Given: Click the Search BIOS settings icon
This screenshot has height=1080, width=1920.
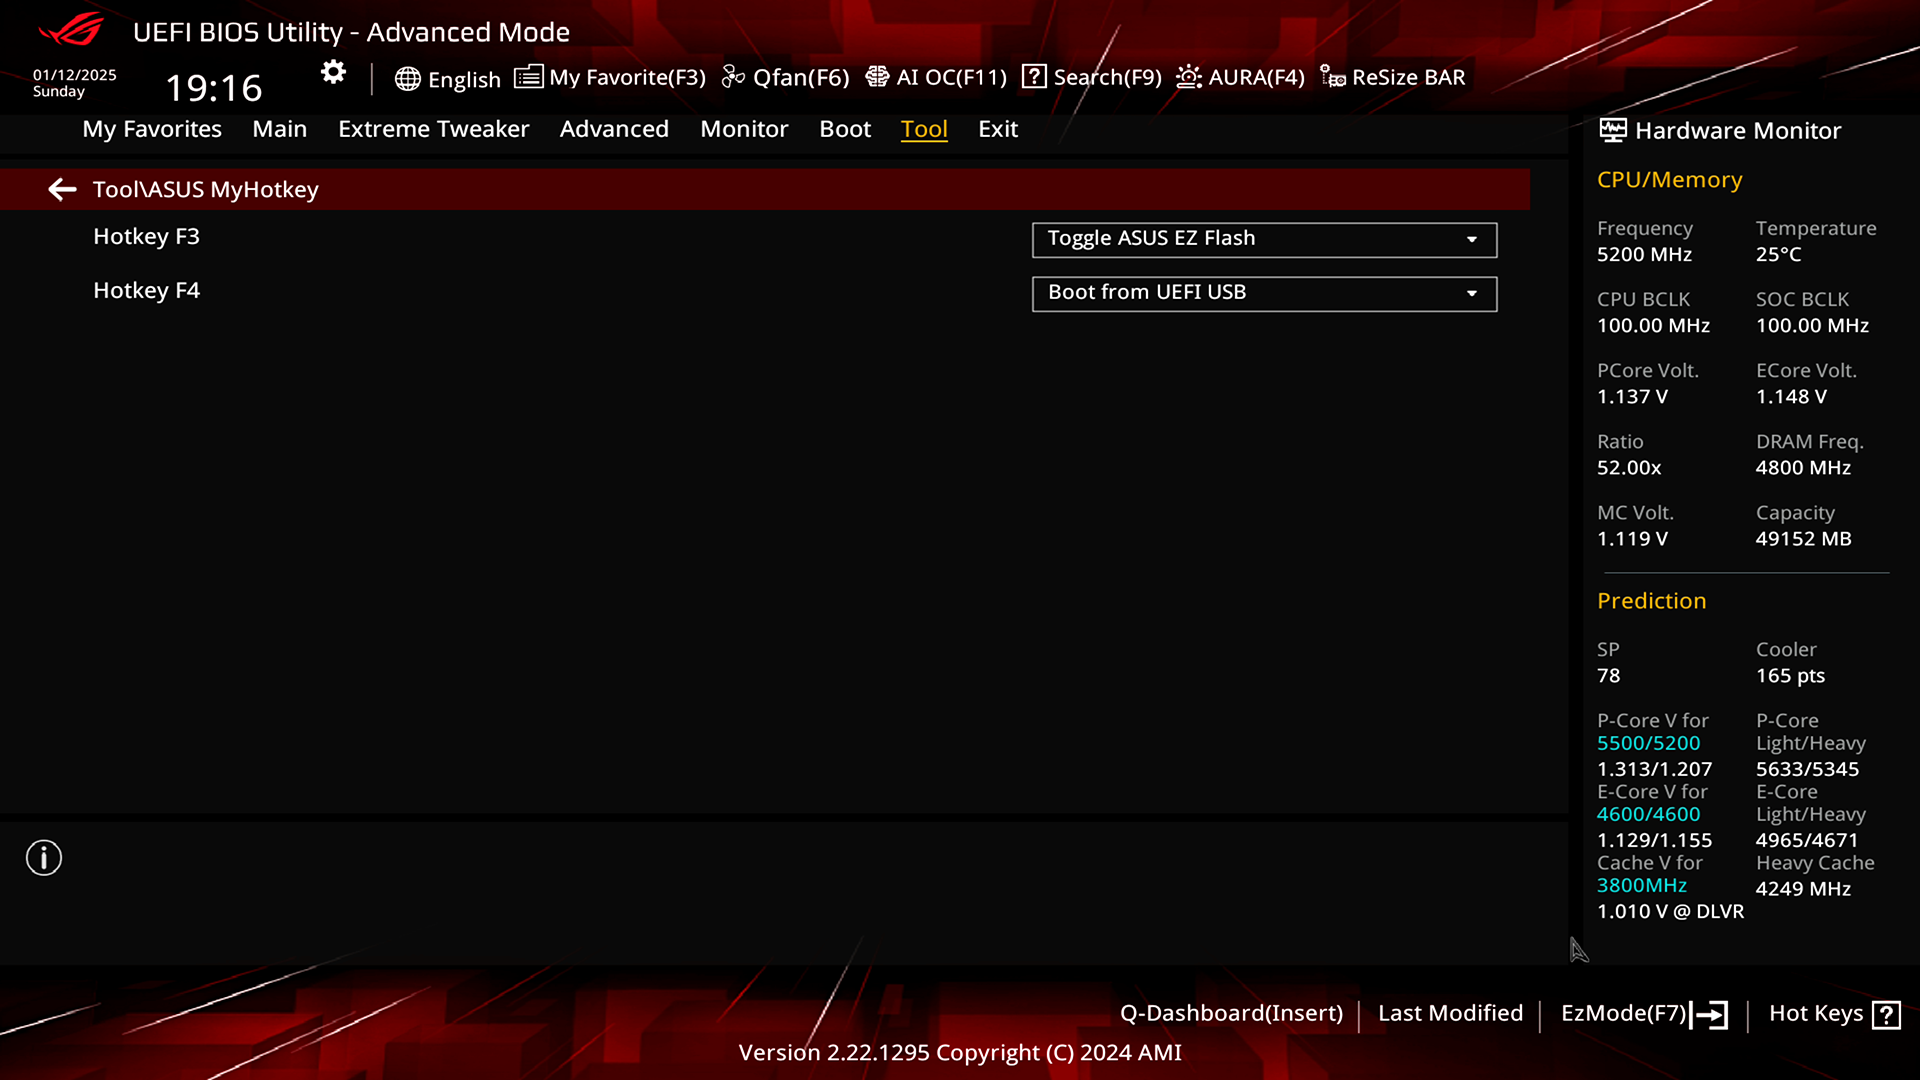Looking at the screenshot, I should click(x=1033, y=75).
